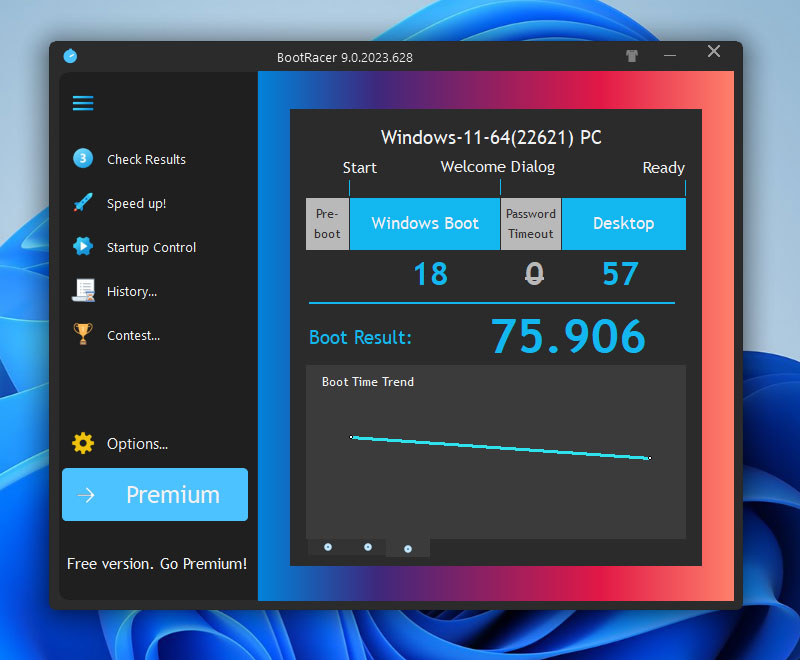Close the BootRacer window
The image size is (800, 660).
pyautogui.click(x=714, y=51)
